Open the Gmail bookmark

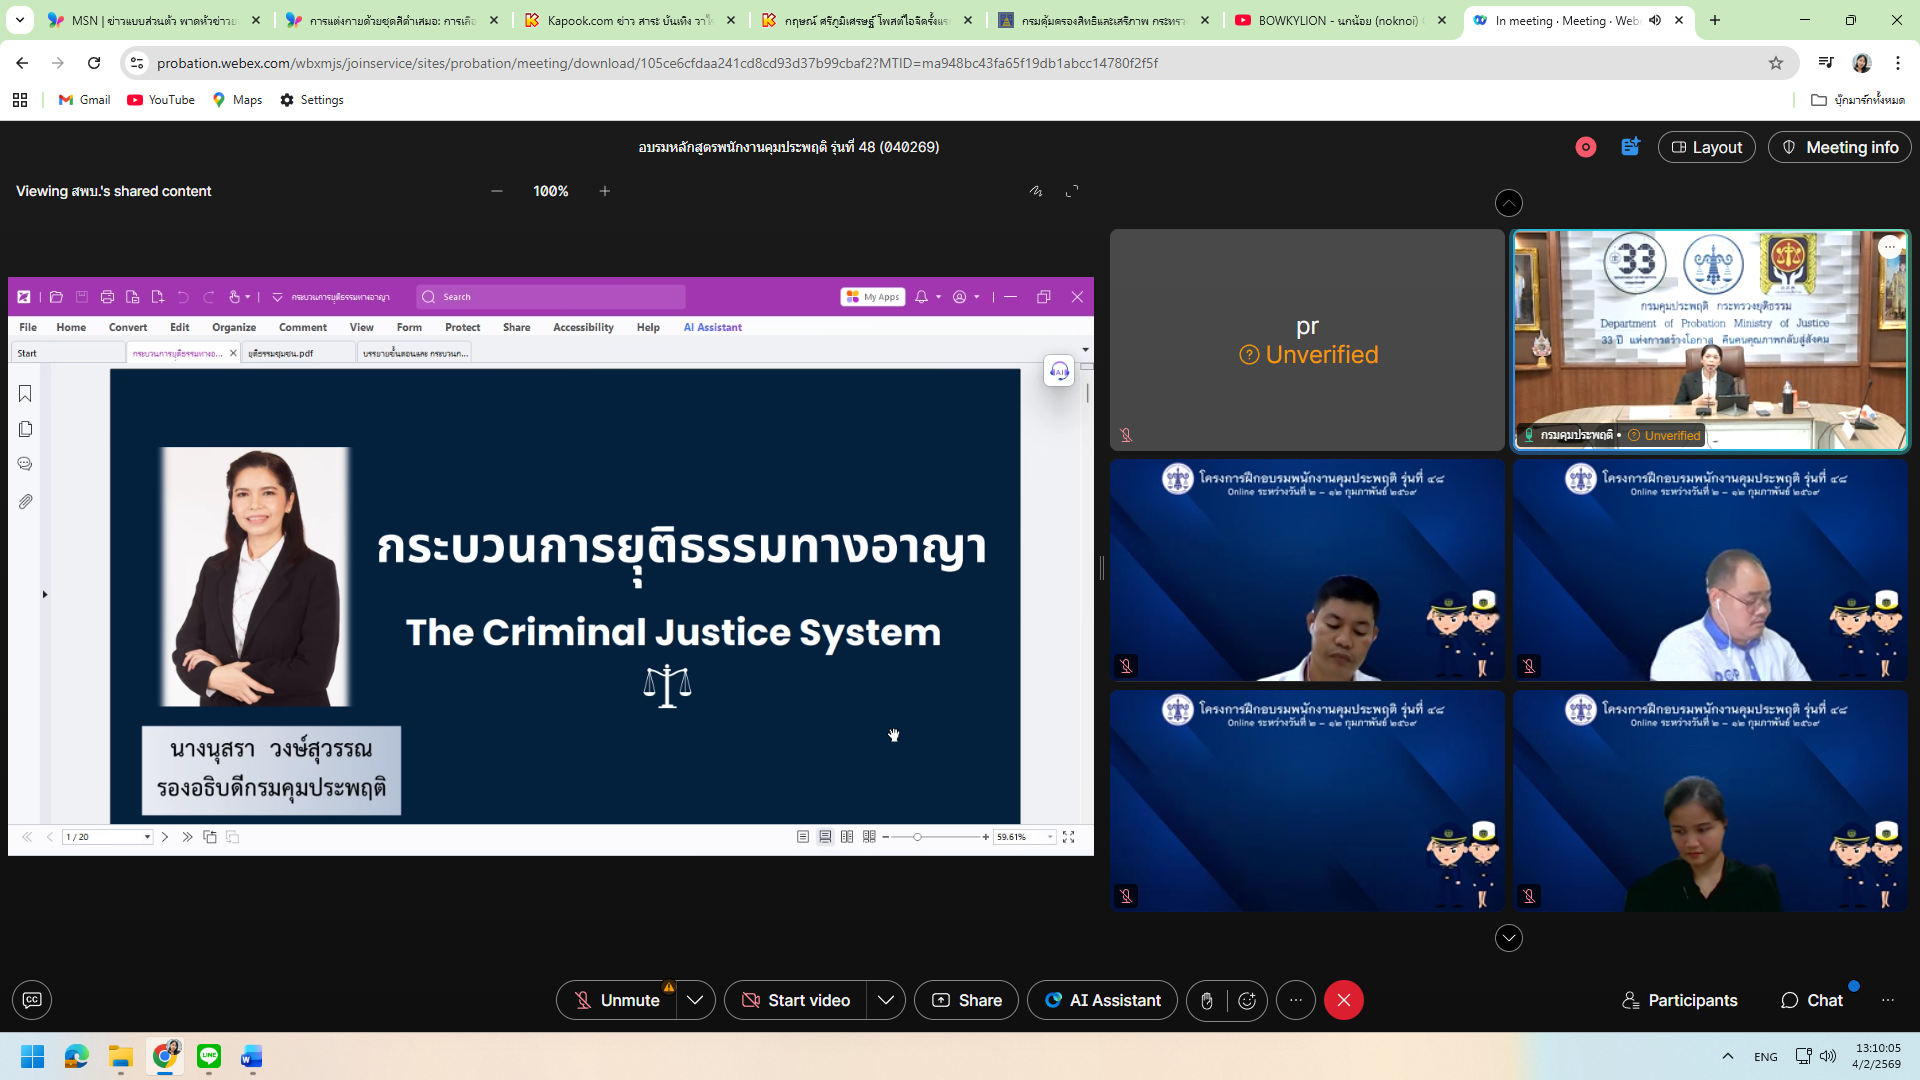pos(85,100)
